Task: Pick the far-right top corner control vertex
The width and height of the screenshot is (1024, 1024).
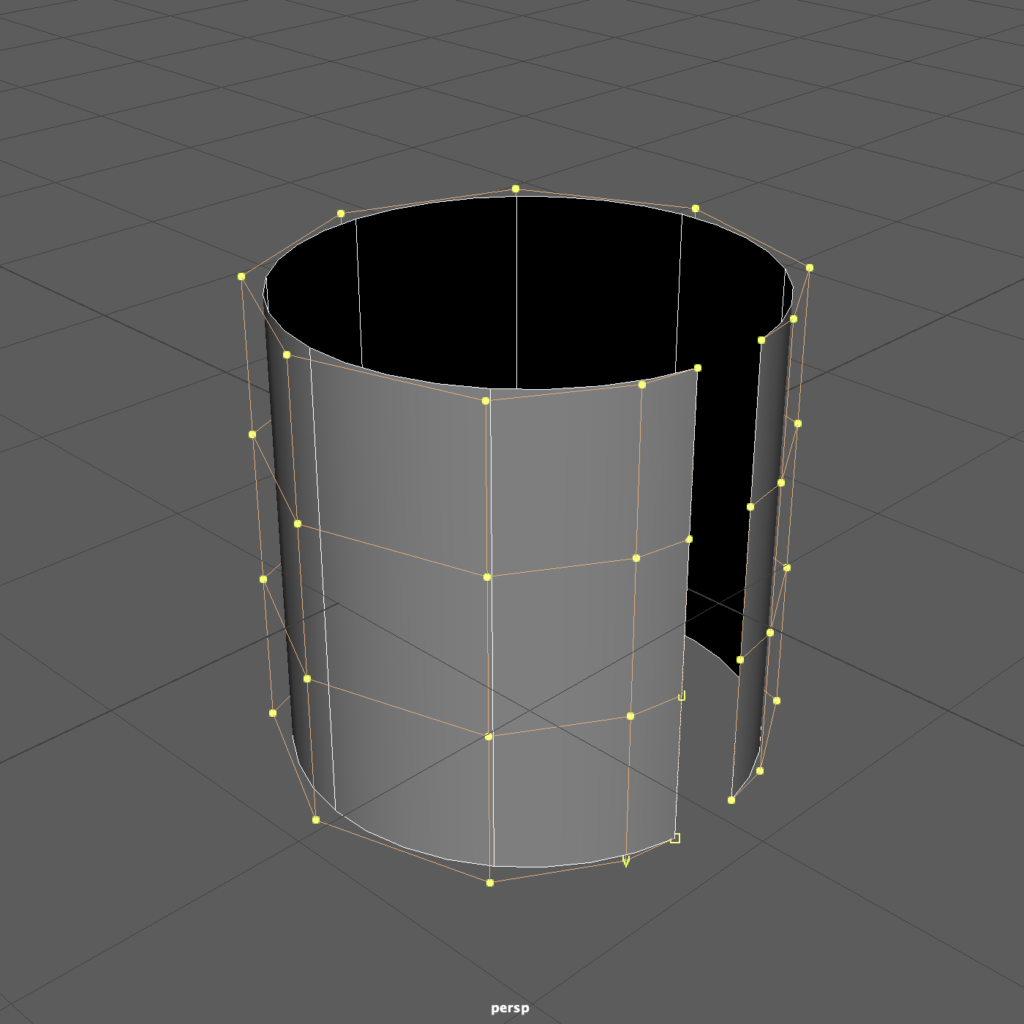Action: point(809,268)
